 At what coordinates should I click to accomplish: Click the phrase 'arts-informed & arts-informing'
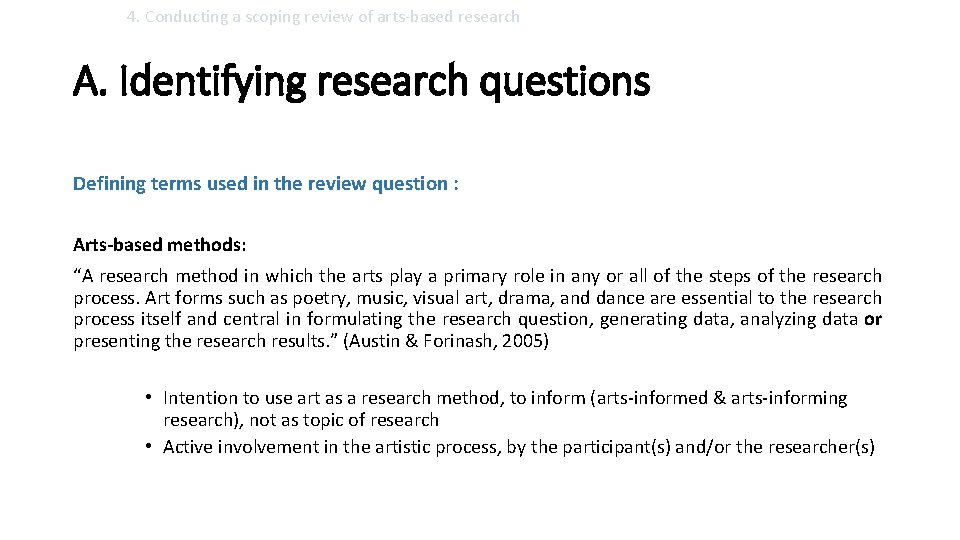pos(721,398)
